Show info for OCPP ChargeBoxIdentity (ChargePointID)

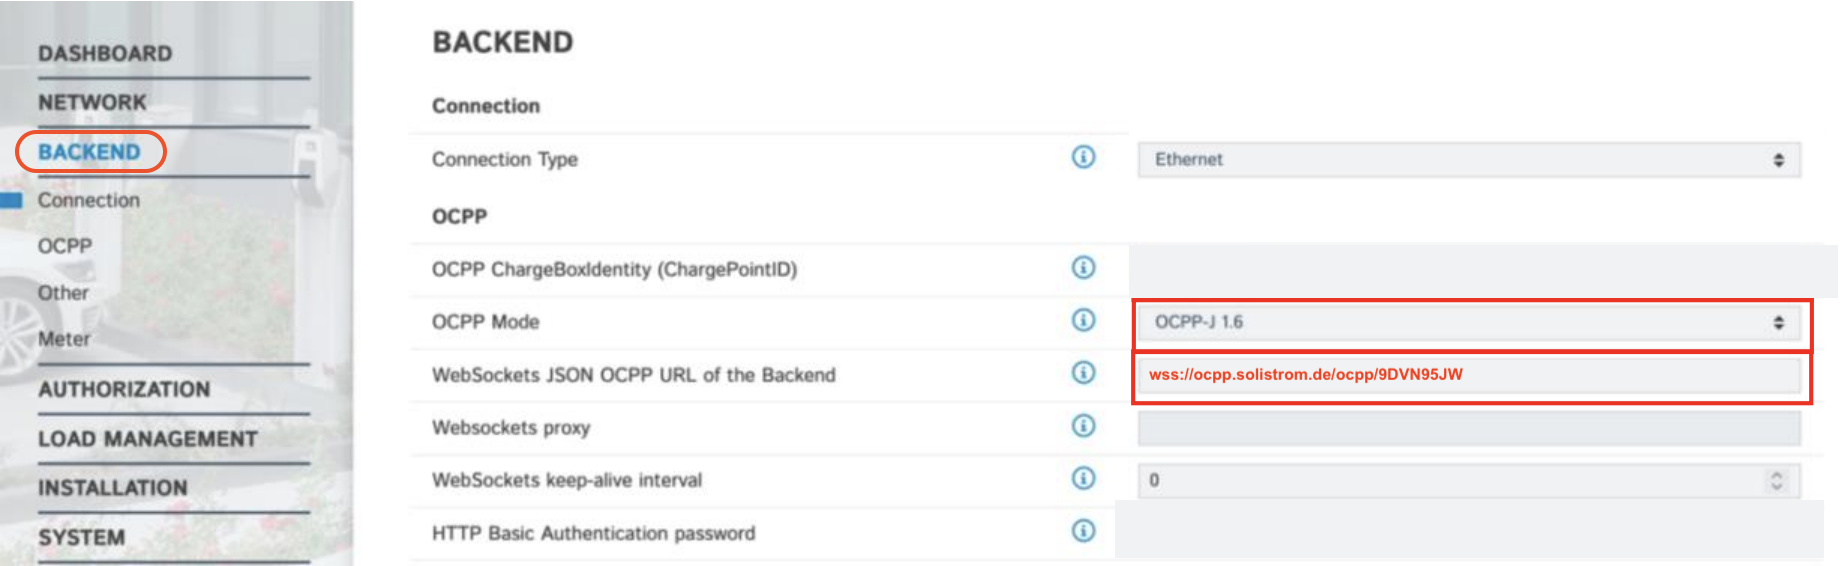[1083, 267]
